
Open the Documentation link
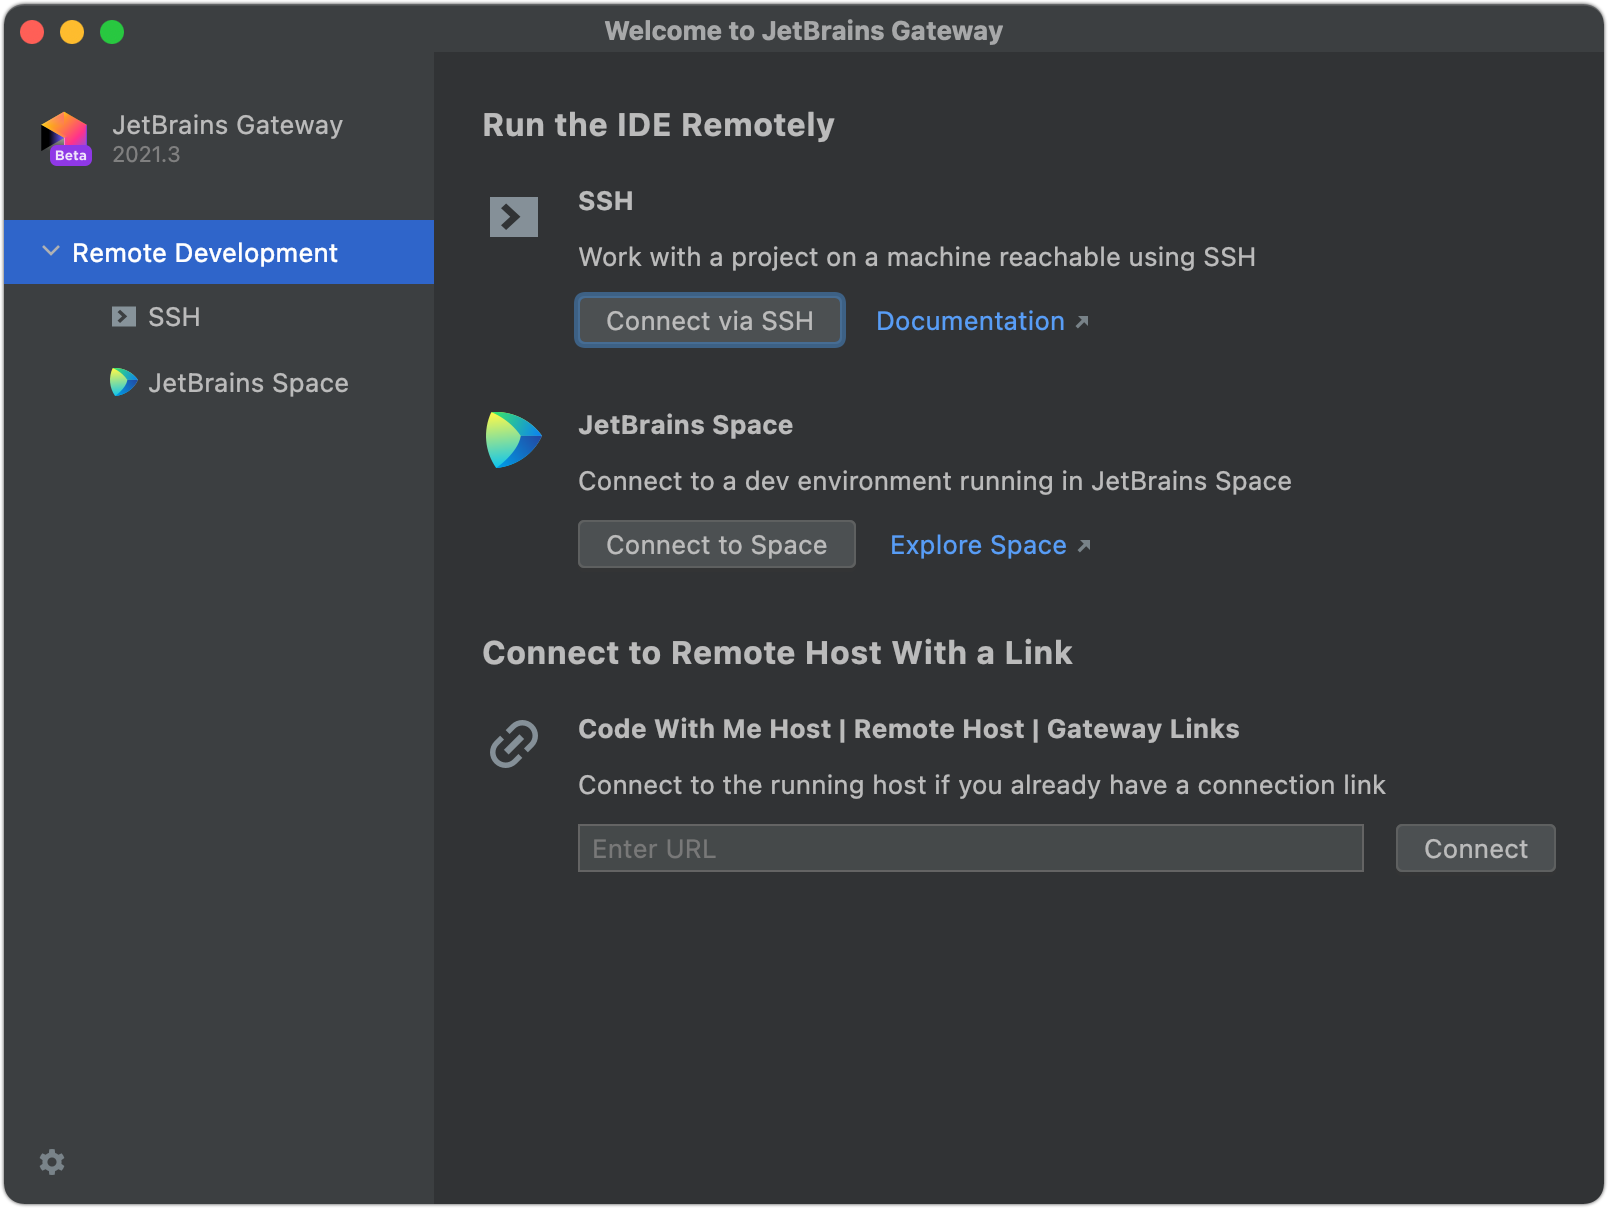(969, 320)
